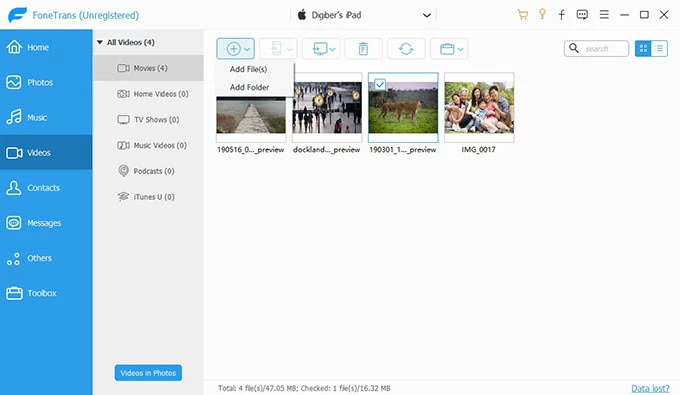Click the key register icon
The image size is (680, 395).
tap(542, 15)
